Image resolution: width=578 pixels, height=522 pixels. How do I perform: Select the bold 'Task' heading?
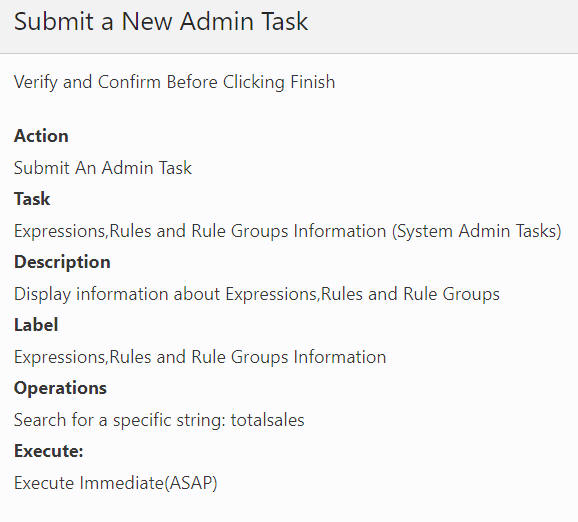coord(32,199)
